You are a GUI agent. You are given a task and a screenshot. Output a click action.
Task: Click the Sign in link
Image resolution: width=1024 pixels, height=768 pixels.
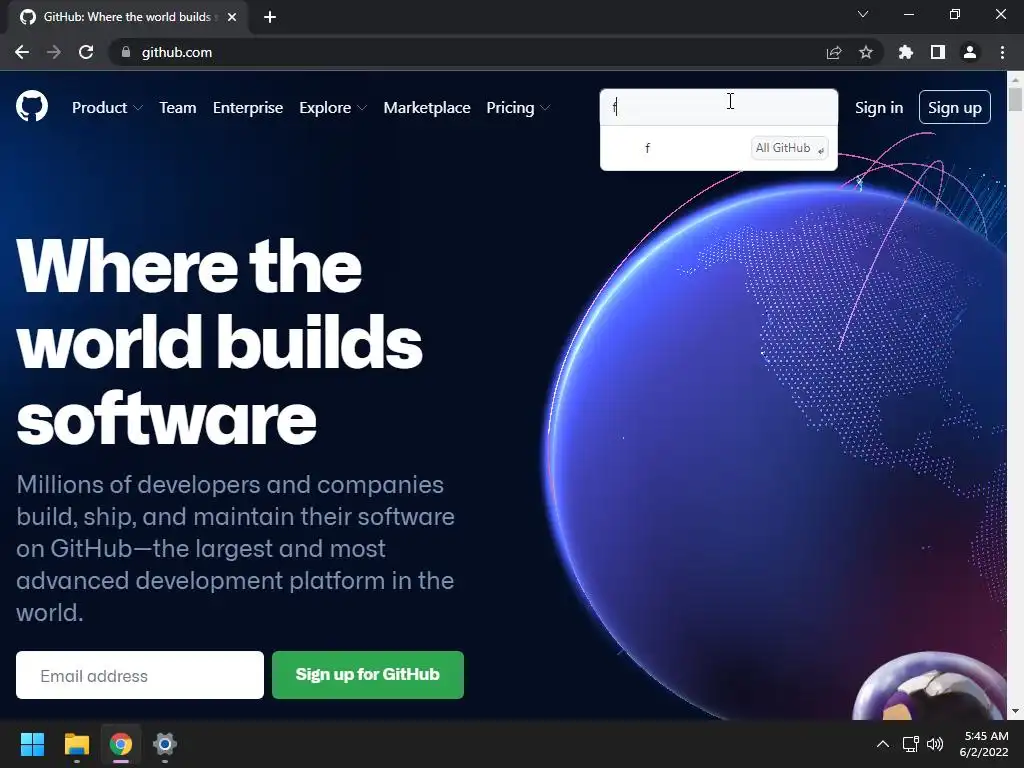879,108
